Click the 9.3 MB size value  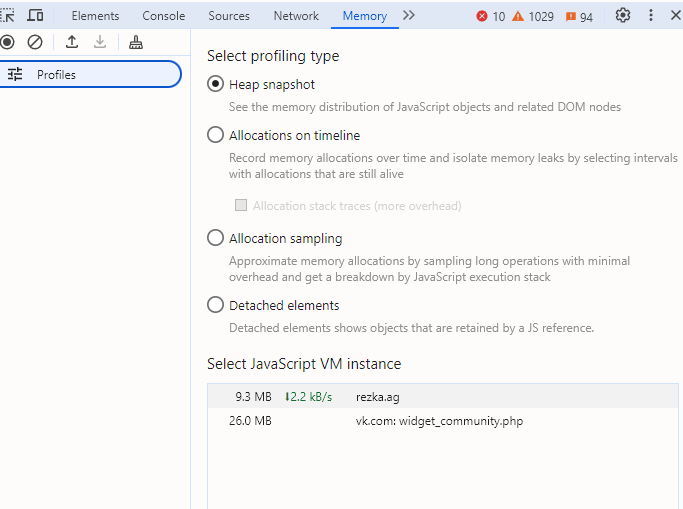[254, 397]
